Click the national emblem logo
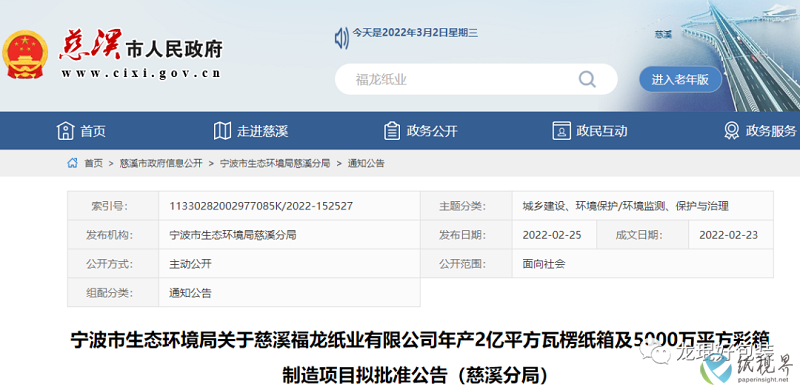Viewport: 800px width, 387px height. coord(25,55)
